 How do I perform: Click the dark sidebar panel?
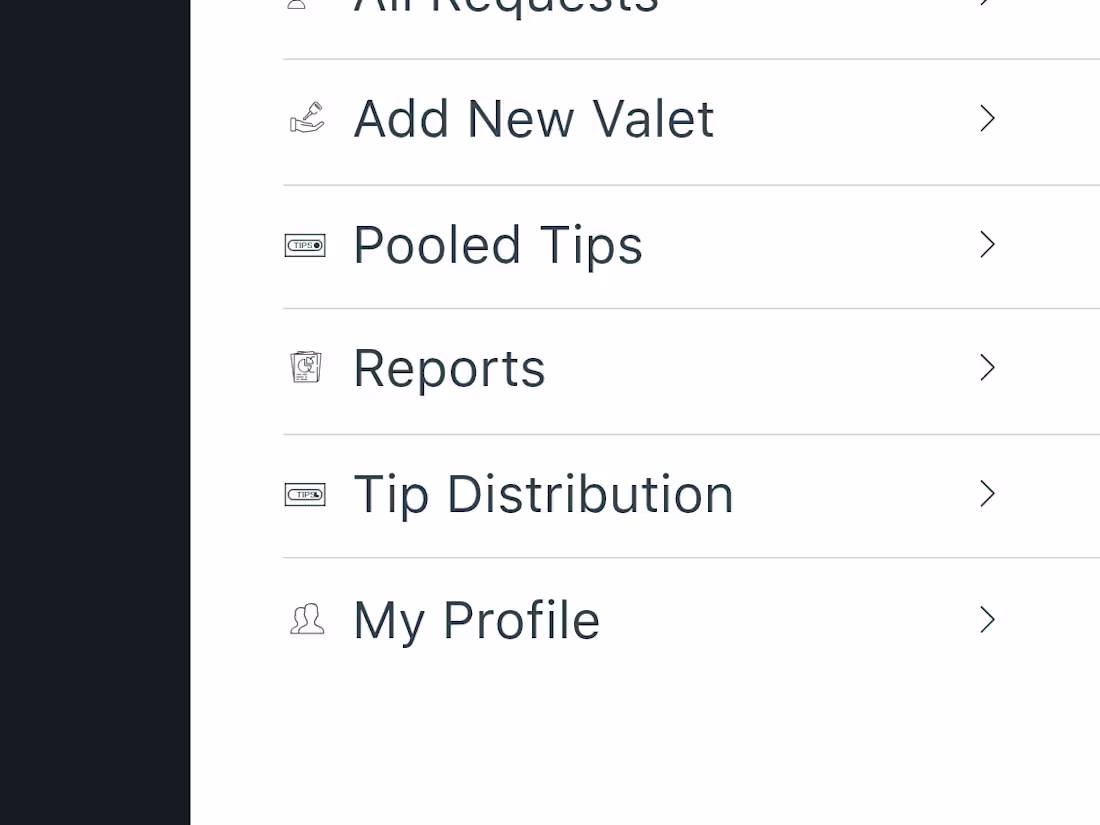click(x=95, y=412)
